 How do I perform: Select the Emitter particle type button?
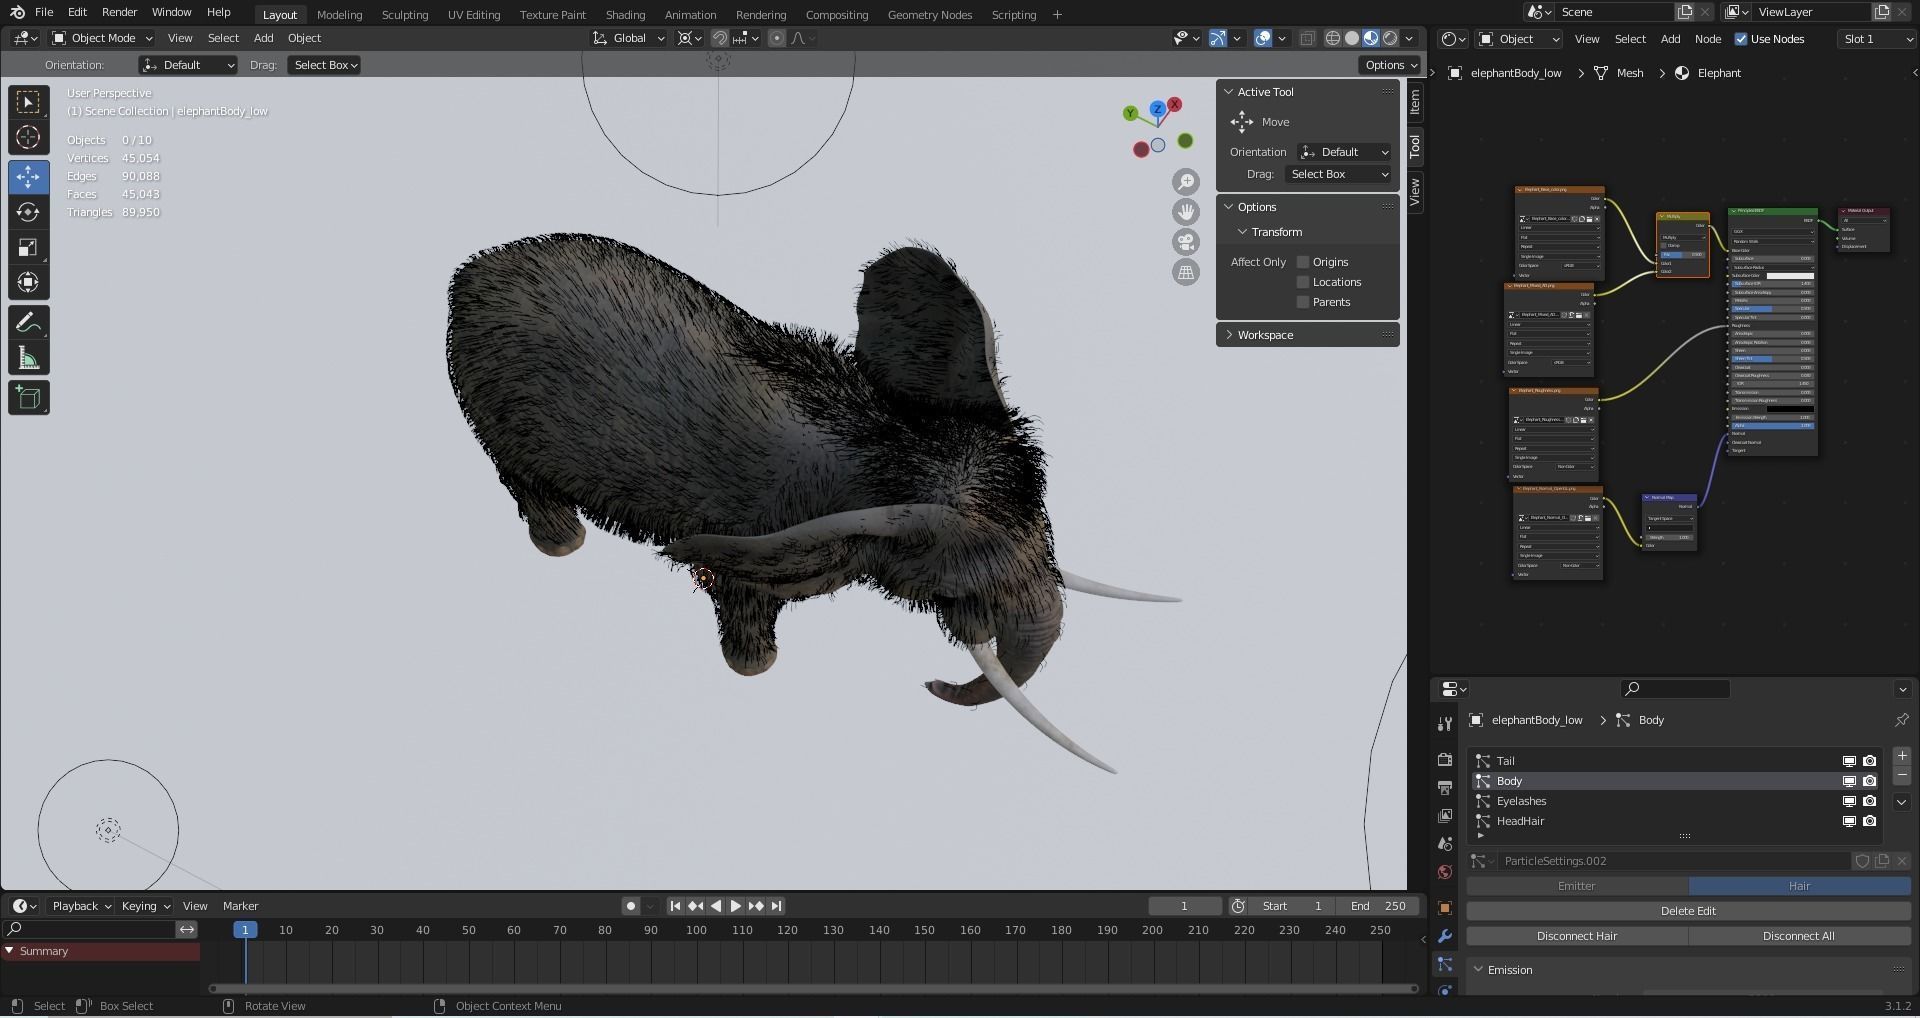pyautogui.click(x=1577, y=886)
